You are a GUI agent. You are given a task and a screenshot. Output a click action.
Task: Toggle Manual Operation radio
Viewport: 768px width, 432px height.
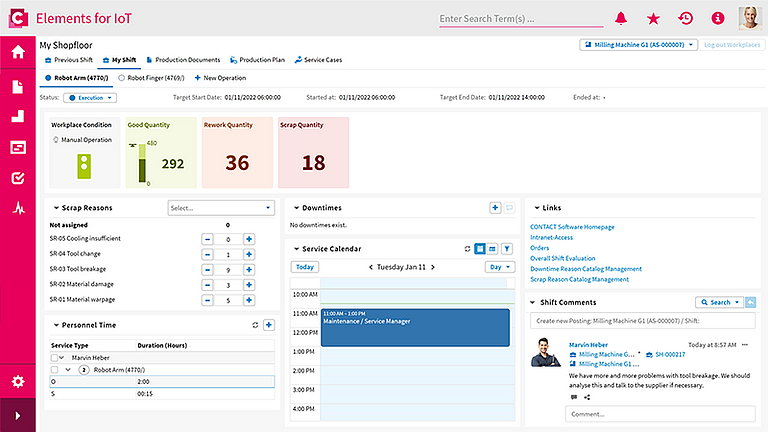click(x=56, y=140)
